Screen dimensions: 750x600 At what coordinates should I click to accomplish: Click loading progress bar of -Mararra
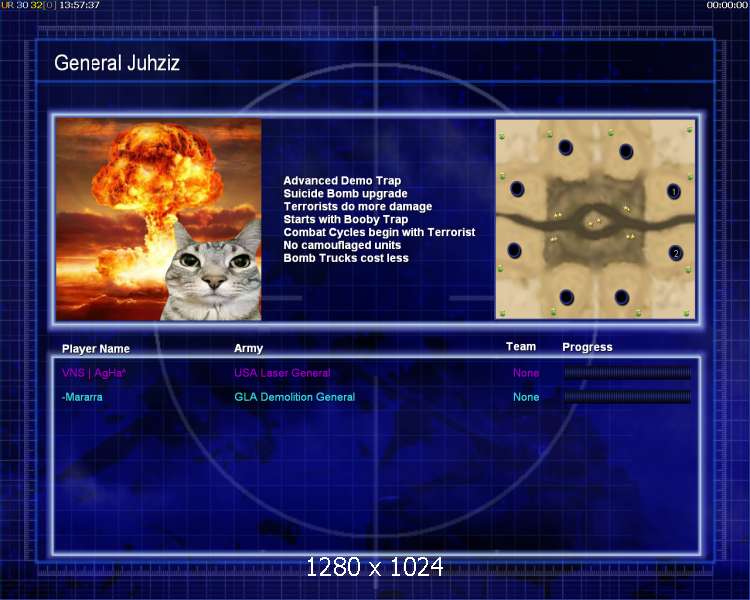pos(627,396)
